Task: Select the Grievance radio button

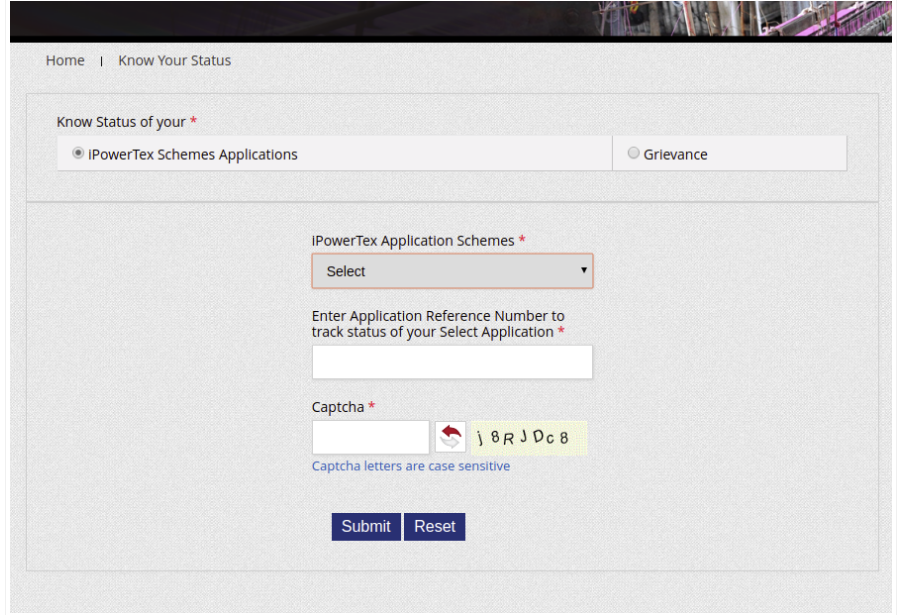Action: point(633,154)
